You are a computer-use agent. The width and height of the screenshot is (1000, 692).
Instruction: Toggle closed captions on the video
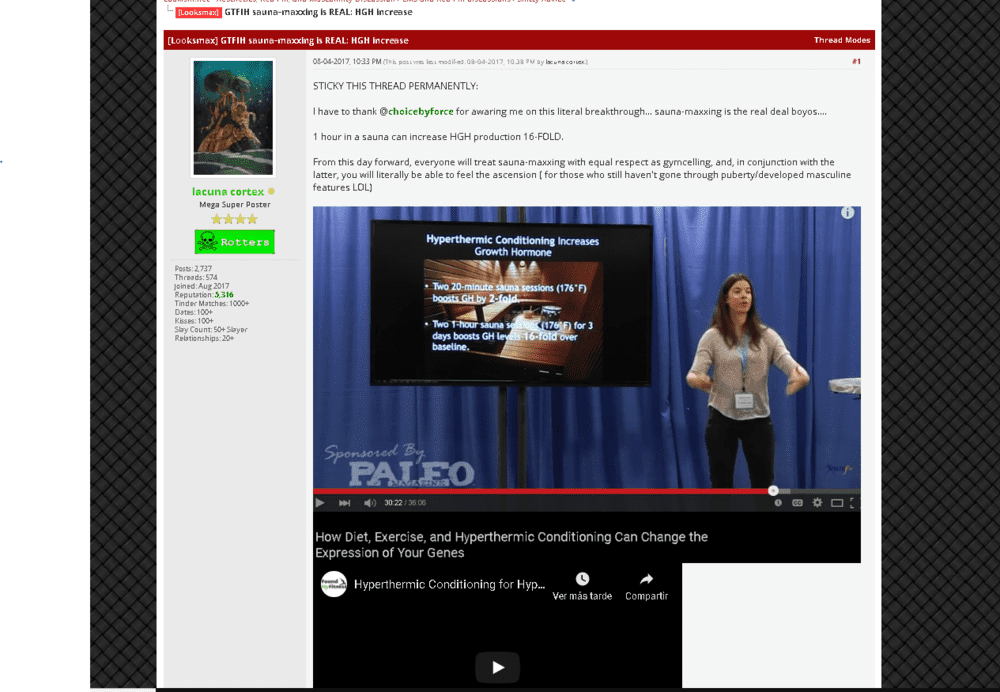[797, 503]
